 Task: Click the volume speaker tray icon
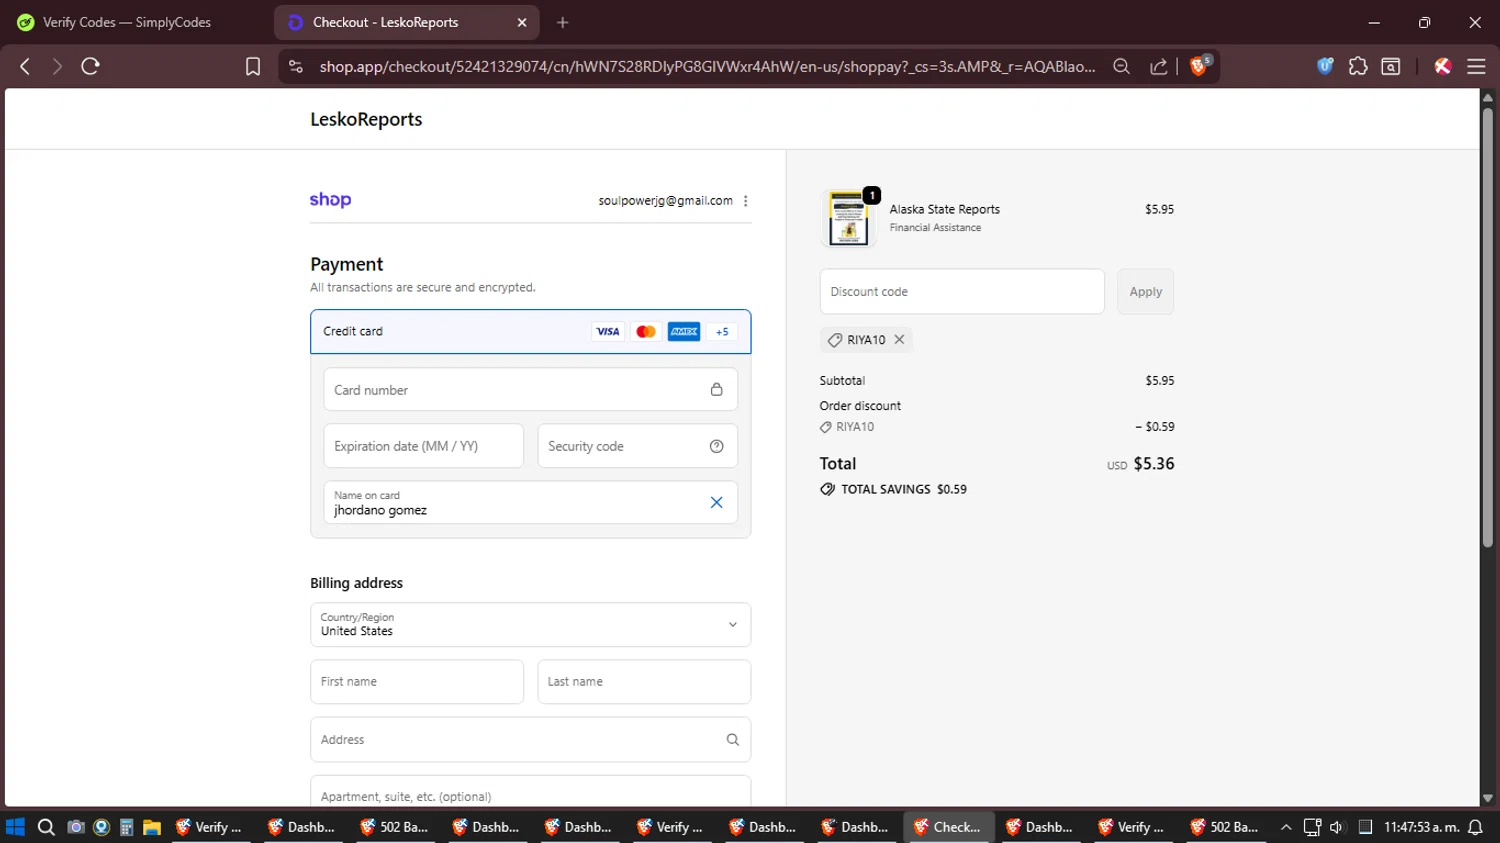tap(1337, 827)
